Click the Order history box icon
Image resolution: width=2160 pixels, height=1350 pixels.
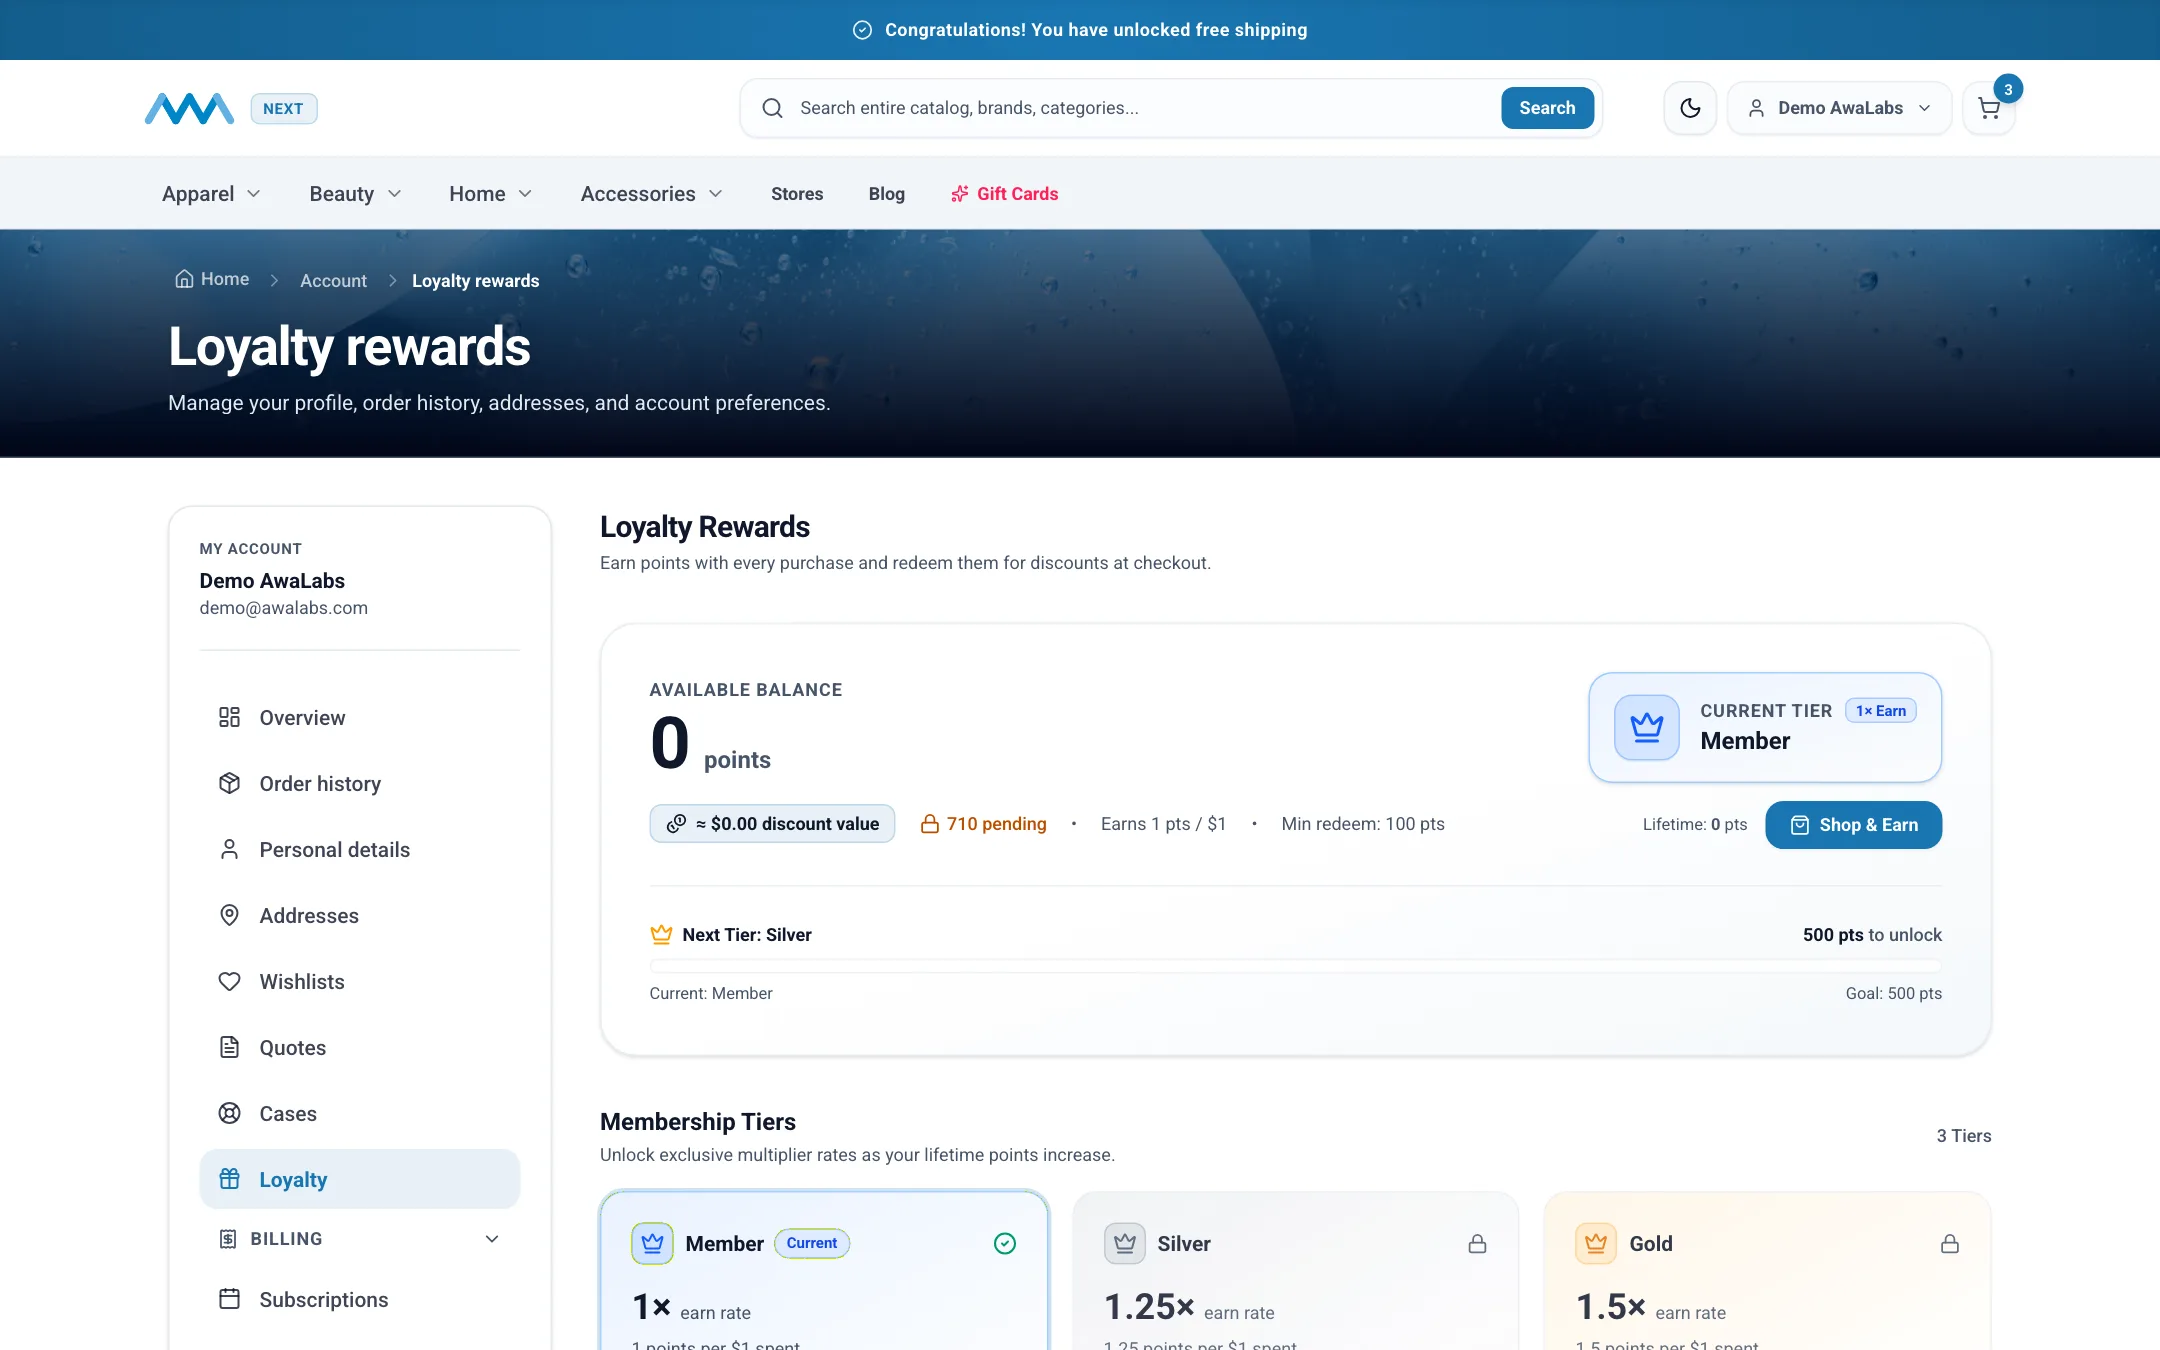pos(229,783)
